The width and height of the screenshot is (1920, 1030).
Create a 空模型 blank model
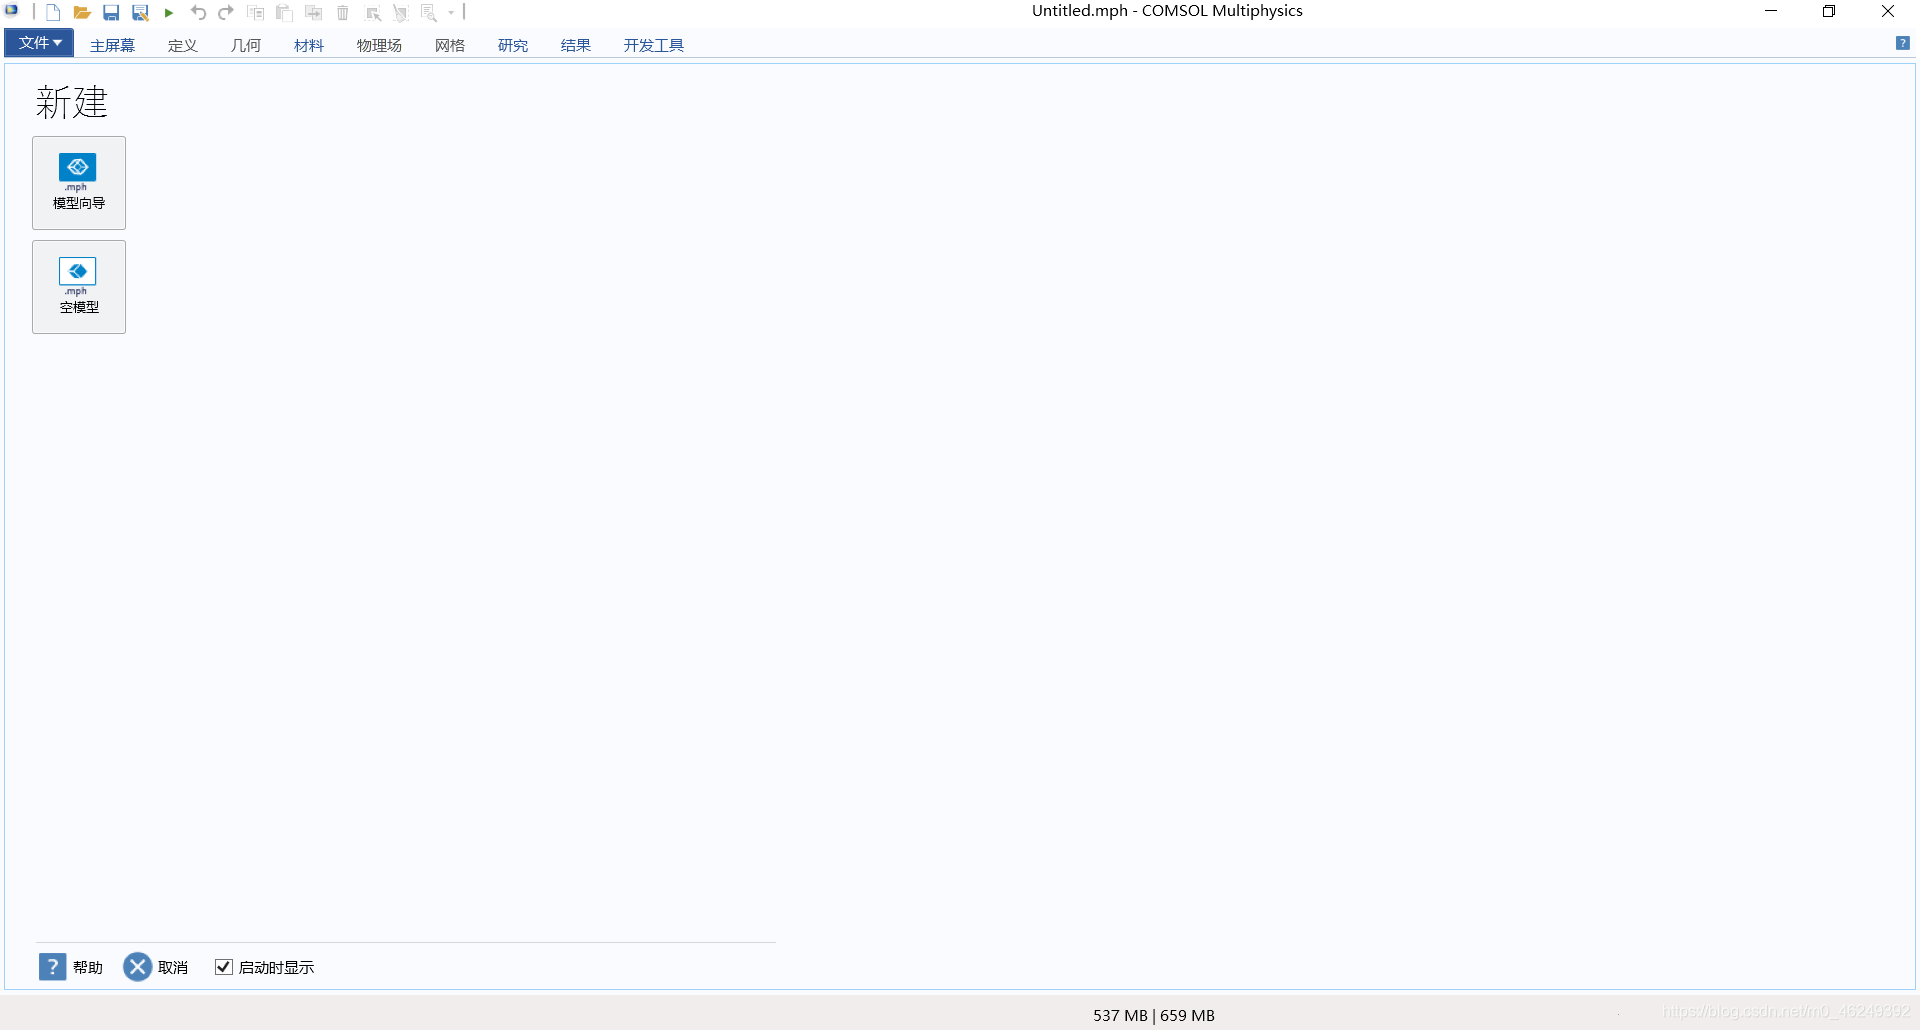tap(79, 287)
